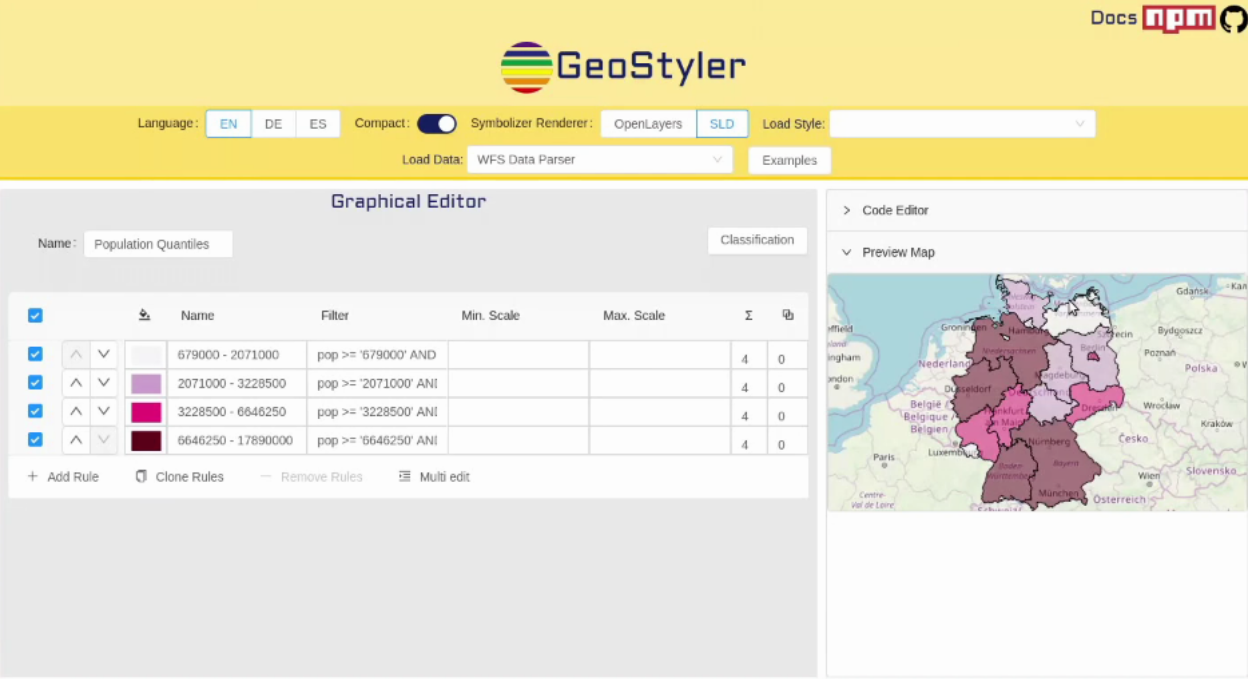Uncheck the 6646250 - 17890000 rule checkbox
Image resolution: width=1248 pixels, height=679 pixels.
tap(35, 440)
